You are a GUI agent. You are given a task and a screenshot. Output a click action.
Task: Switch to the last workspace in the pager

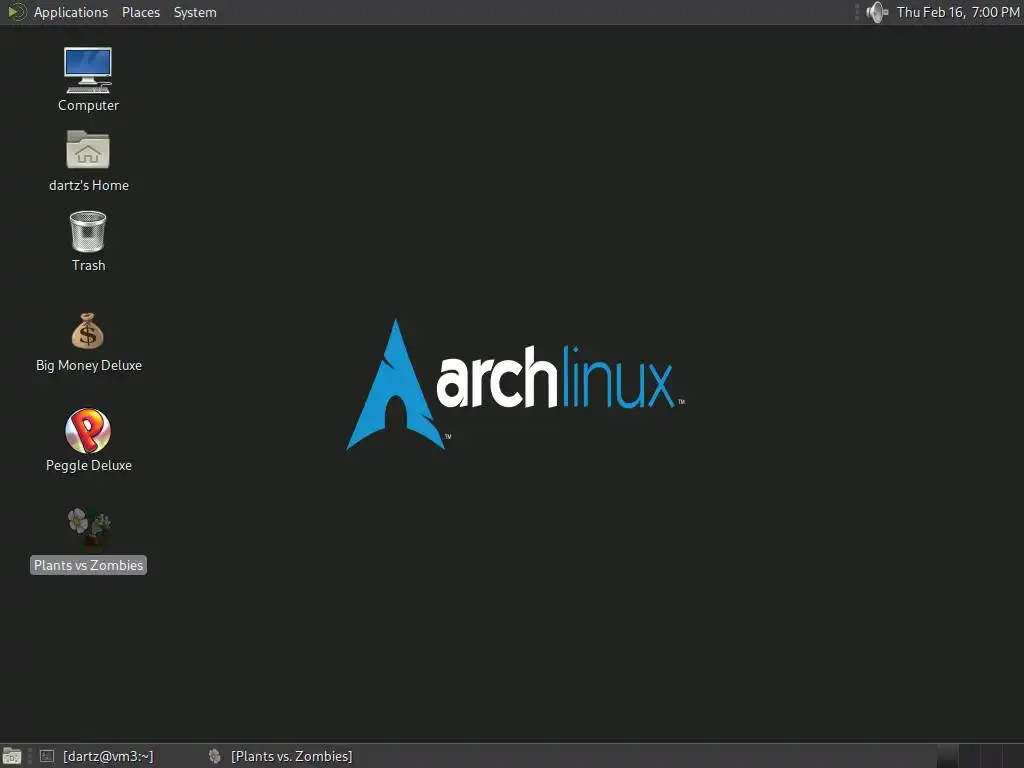(x=1014, y=756)
